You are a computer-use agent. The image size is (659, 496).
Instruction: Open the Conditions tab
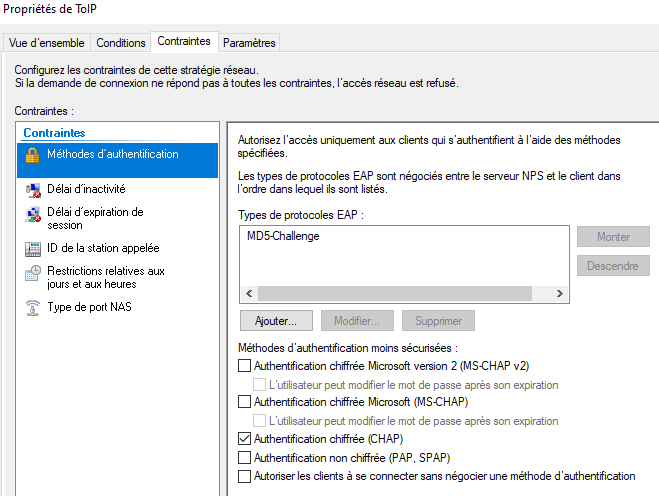coord(121,43)
